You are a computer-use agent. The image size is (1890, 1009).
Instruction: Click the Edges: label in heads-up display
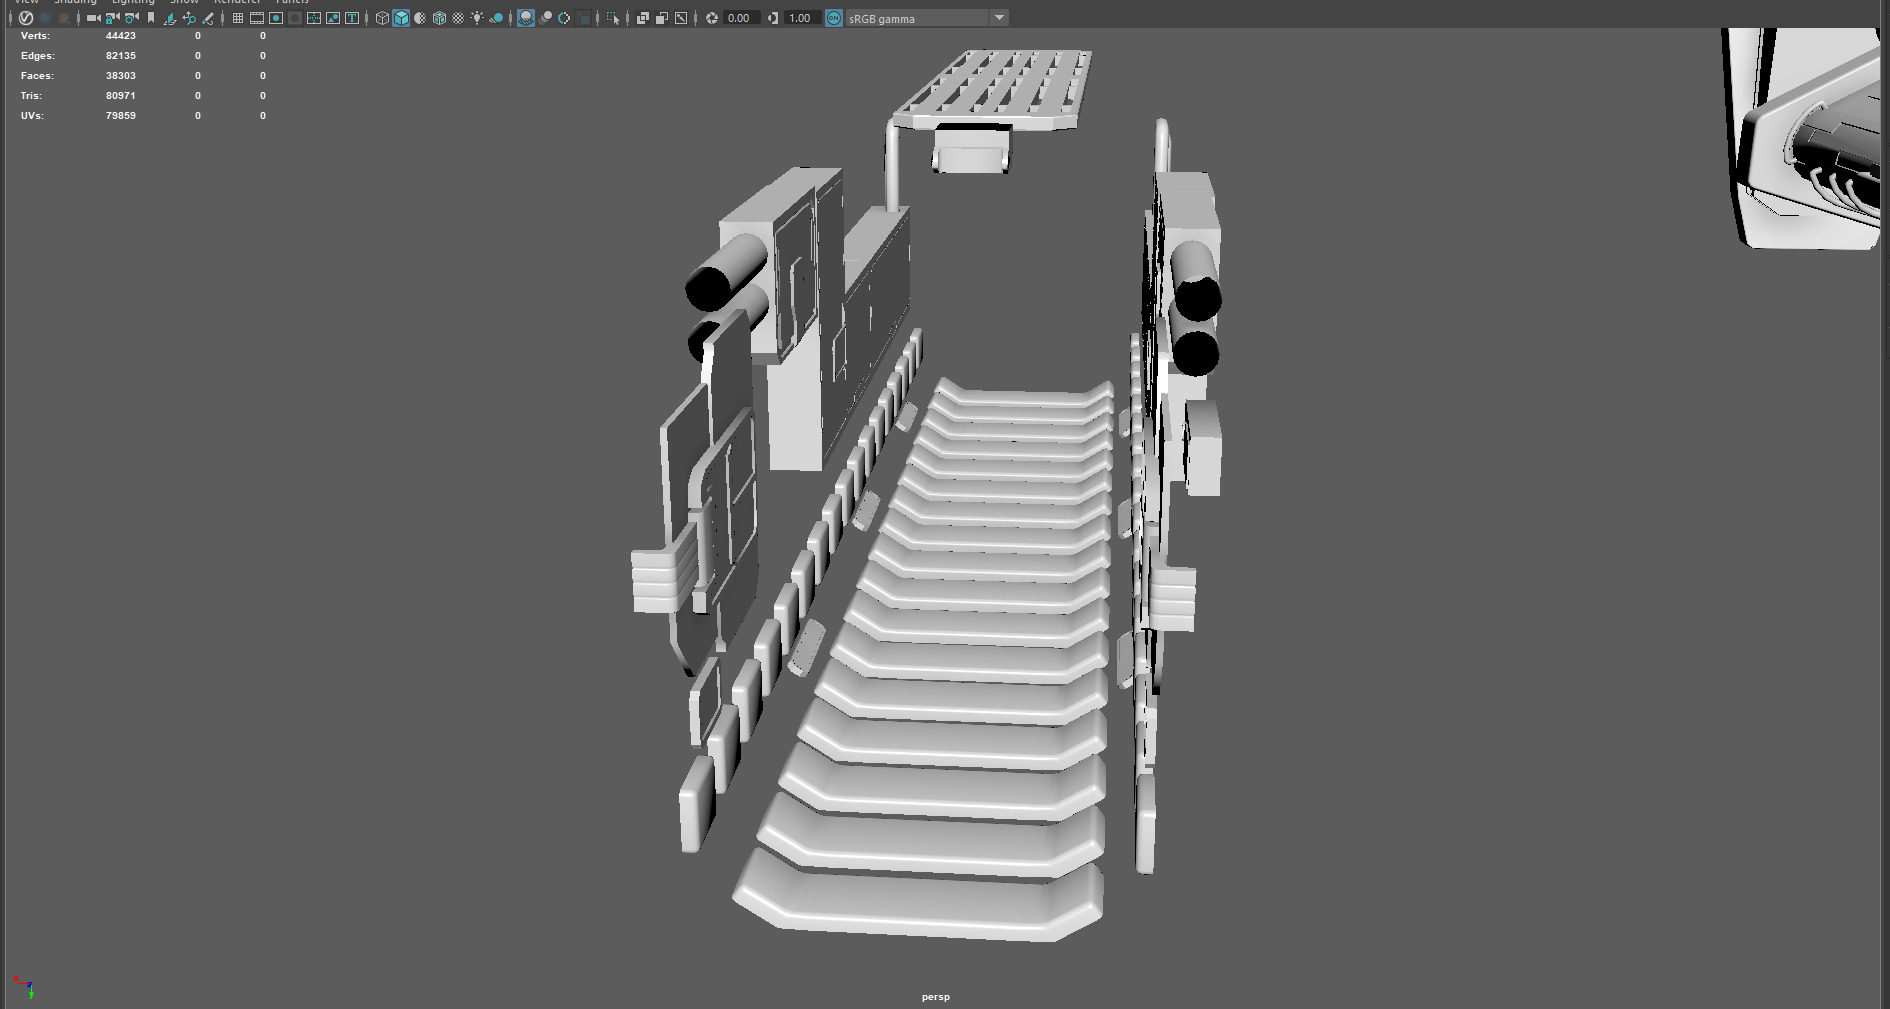tap(38, 56)
